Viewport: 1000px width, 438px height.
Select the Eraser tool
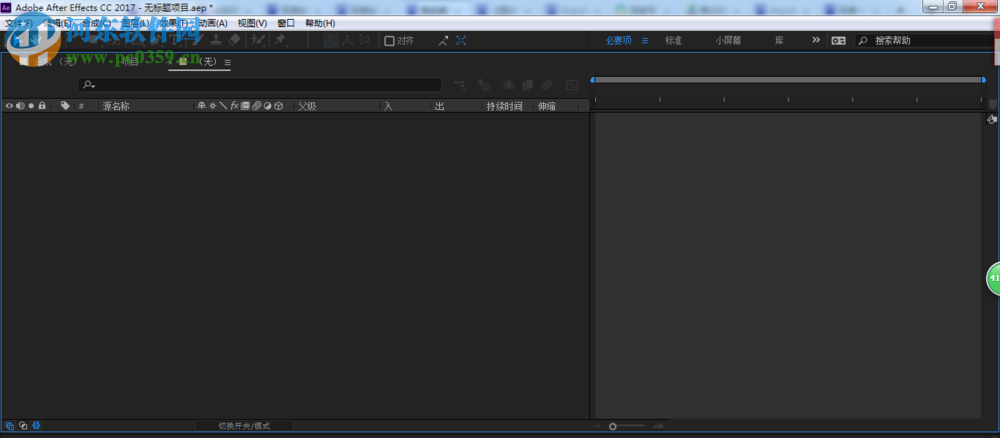coord(234,40)
